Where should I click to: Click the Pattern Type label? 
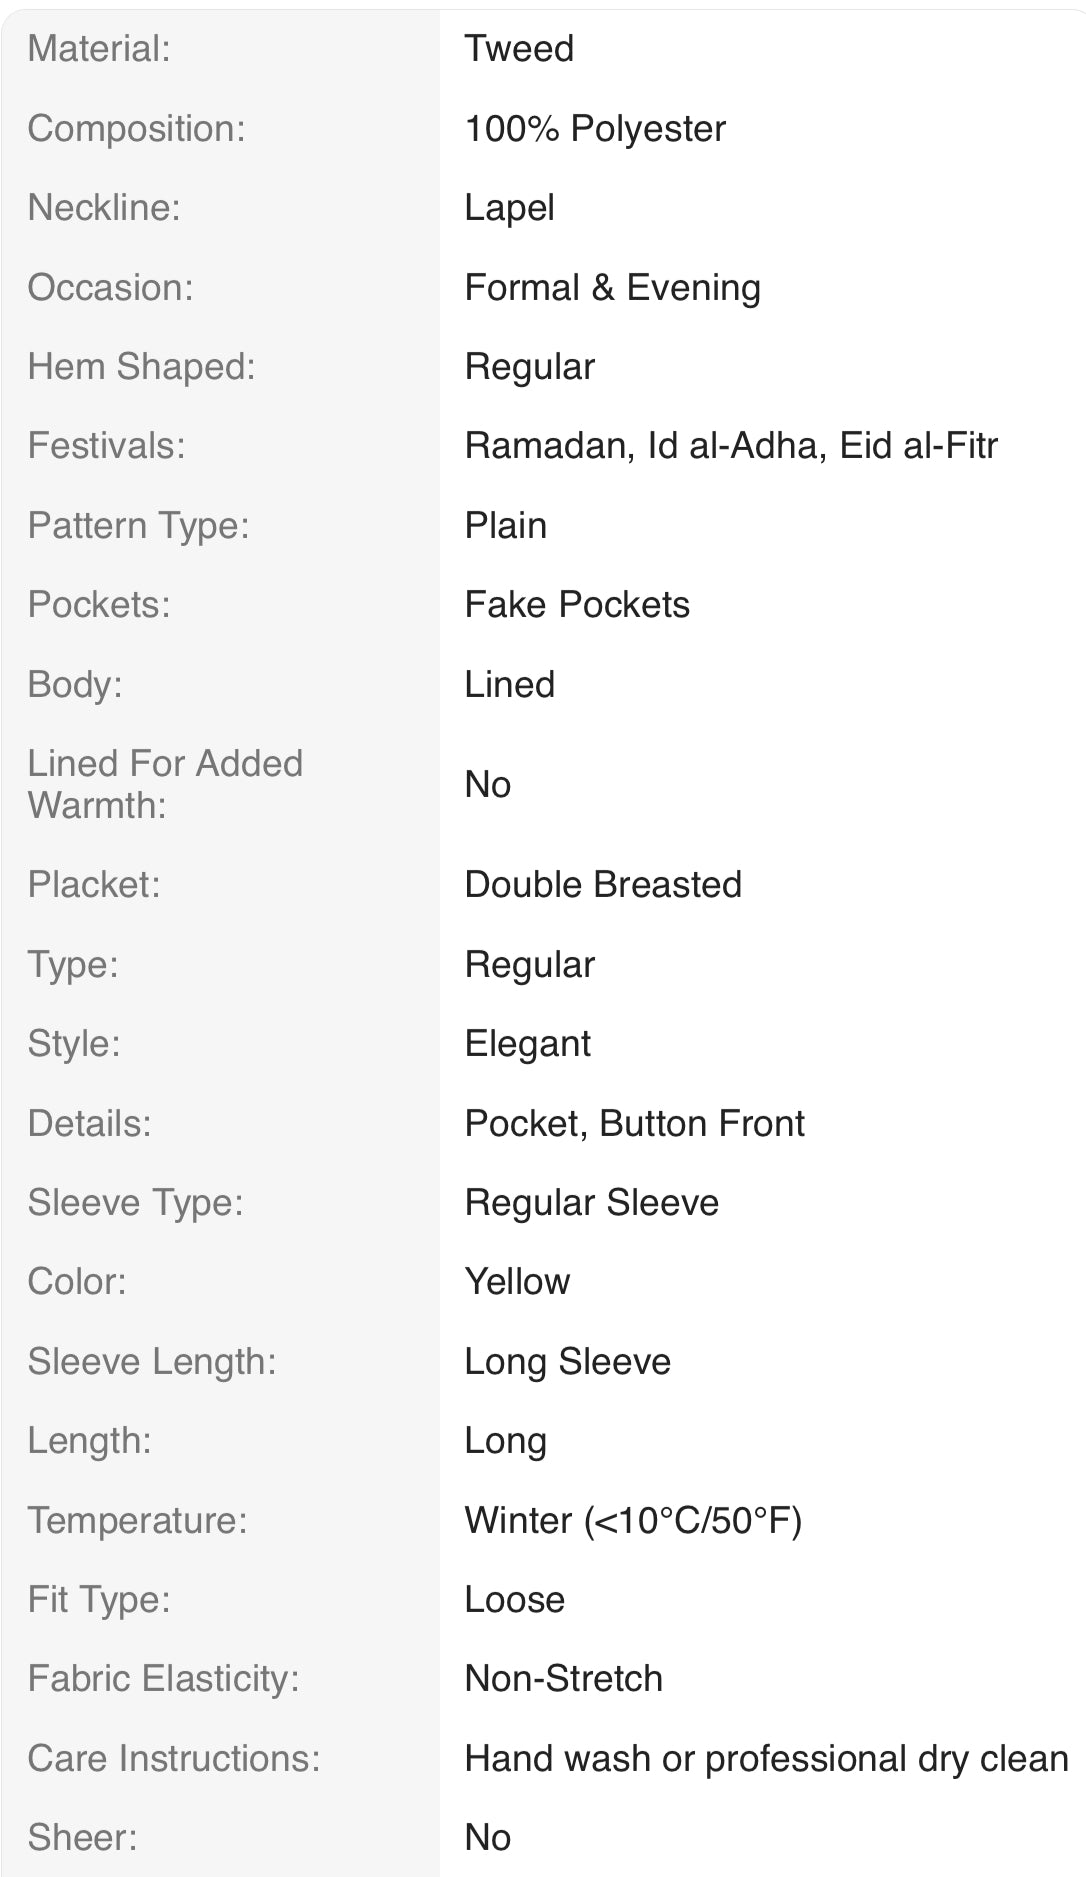click(138, 526)
